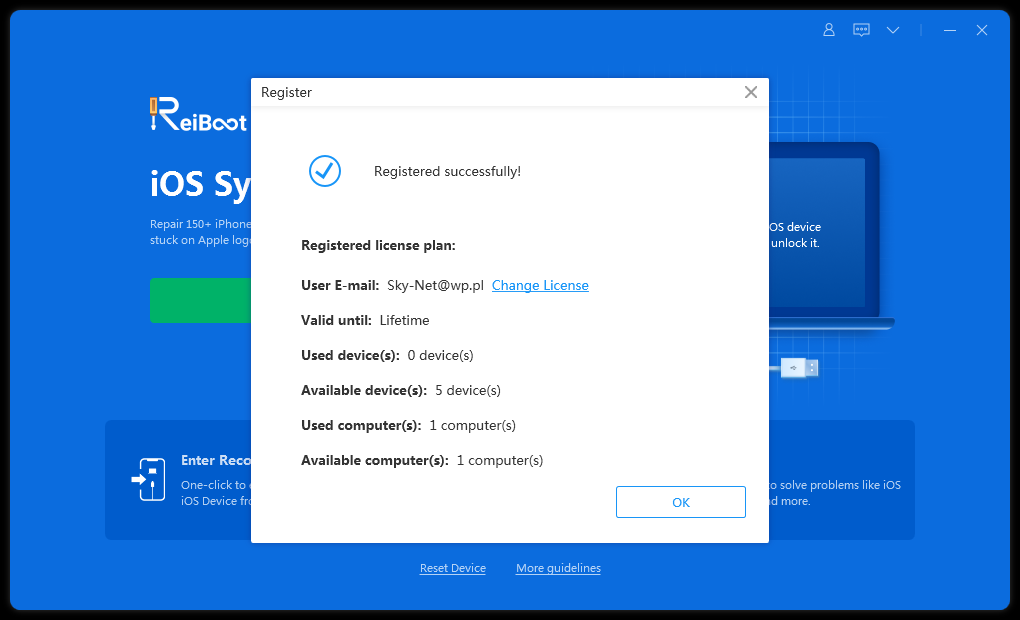Click the 'Lifetime' validity value

(405, 320)
